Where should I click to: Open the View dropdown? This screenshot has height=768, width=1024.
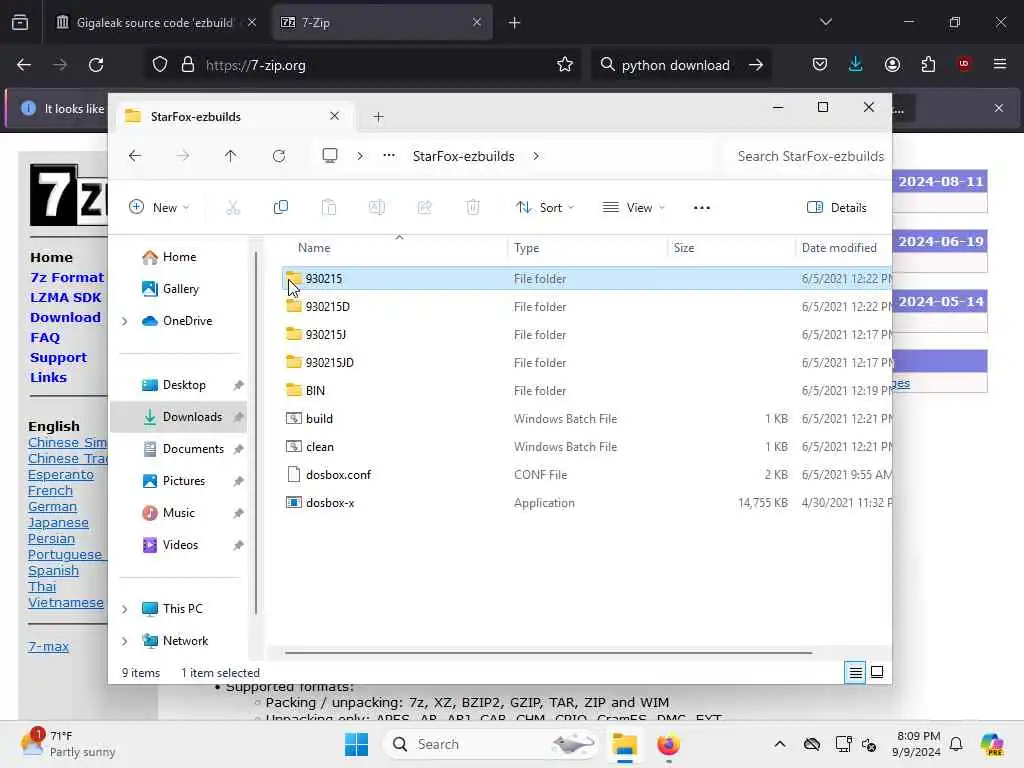(633, 208)
